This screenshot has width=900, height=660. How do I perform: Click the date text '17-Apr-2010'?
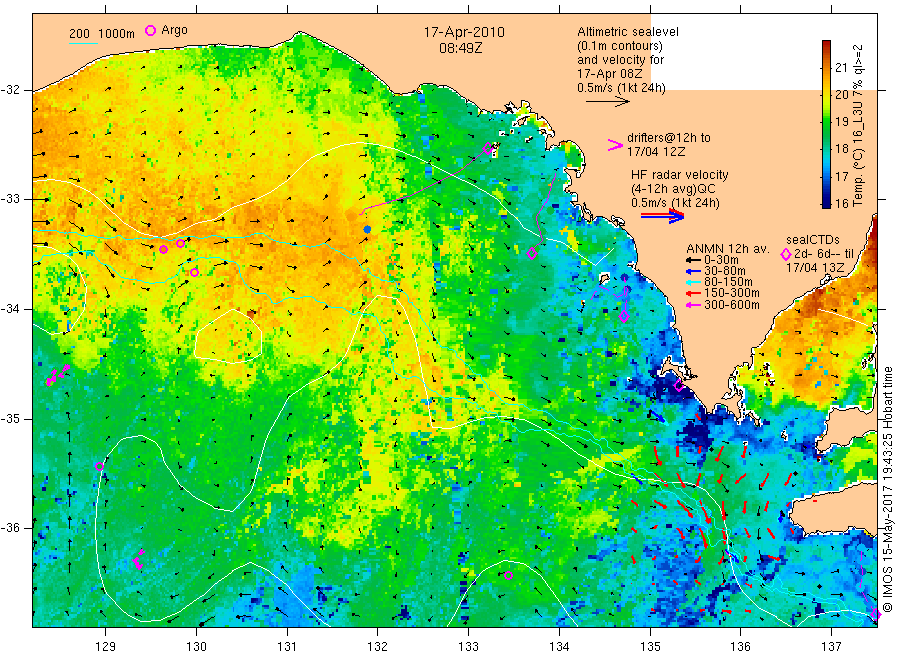point(464,33)
